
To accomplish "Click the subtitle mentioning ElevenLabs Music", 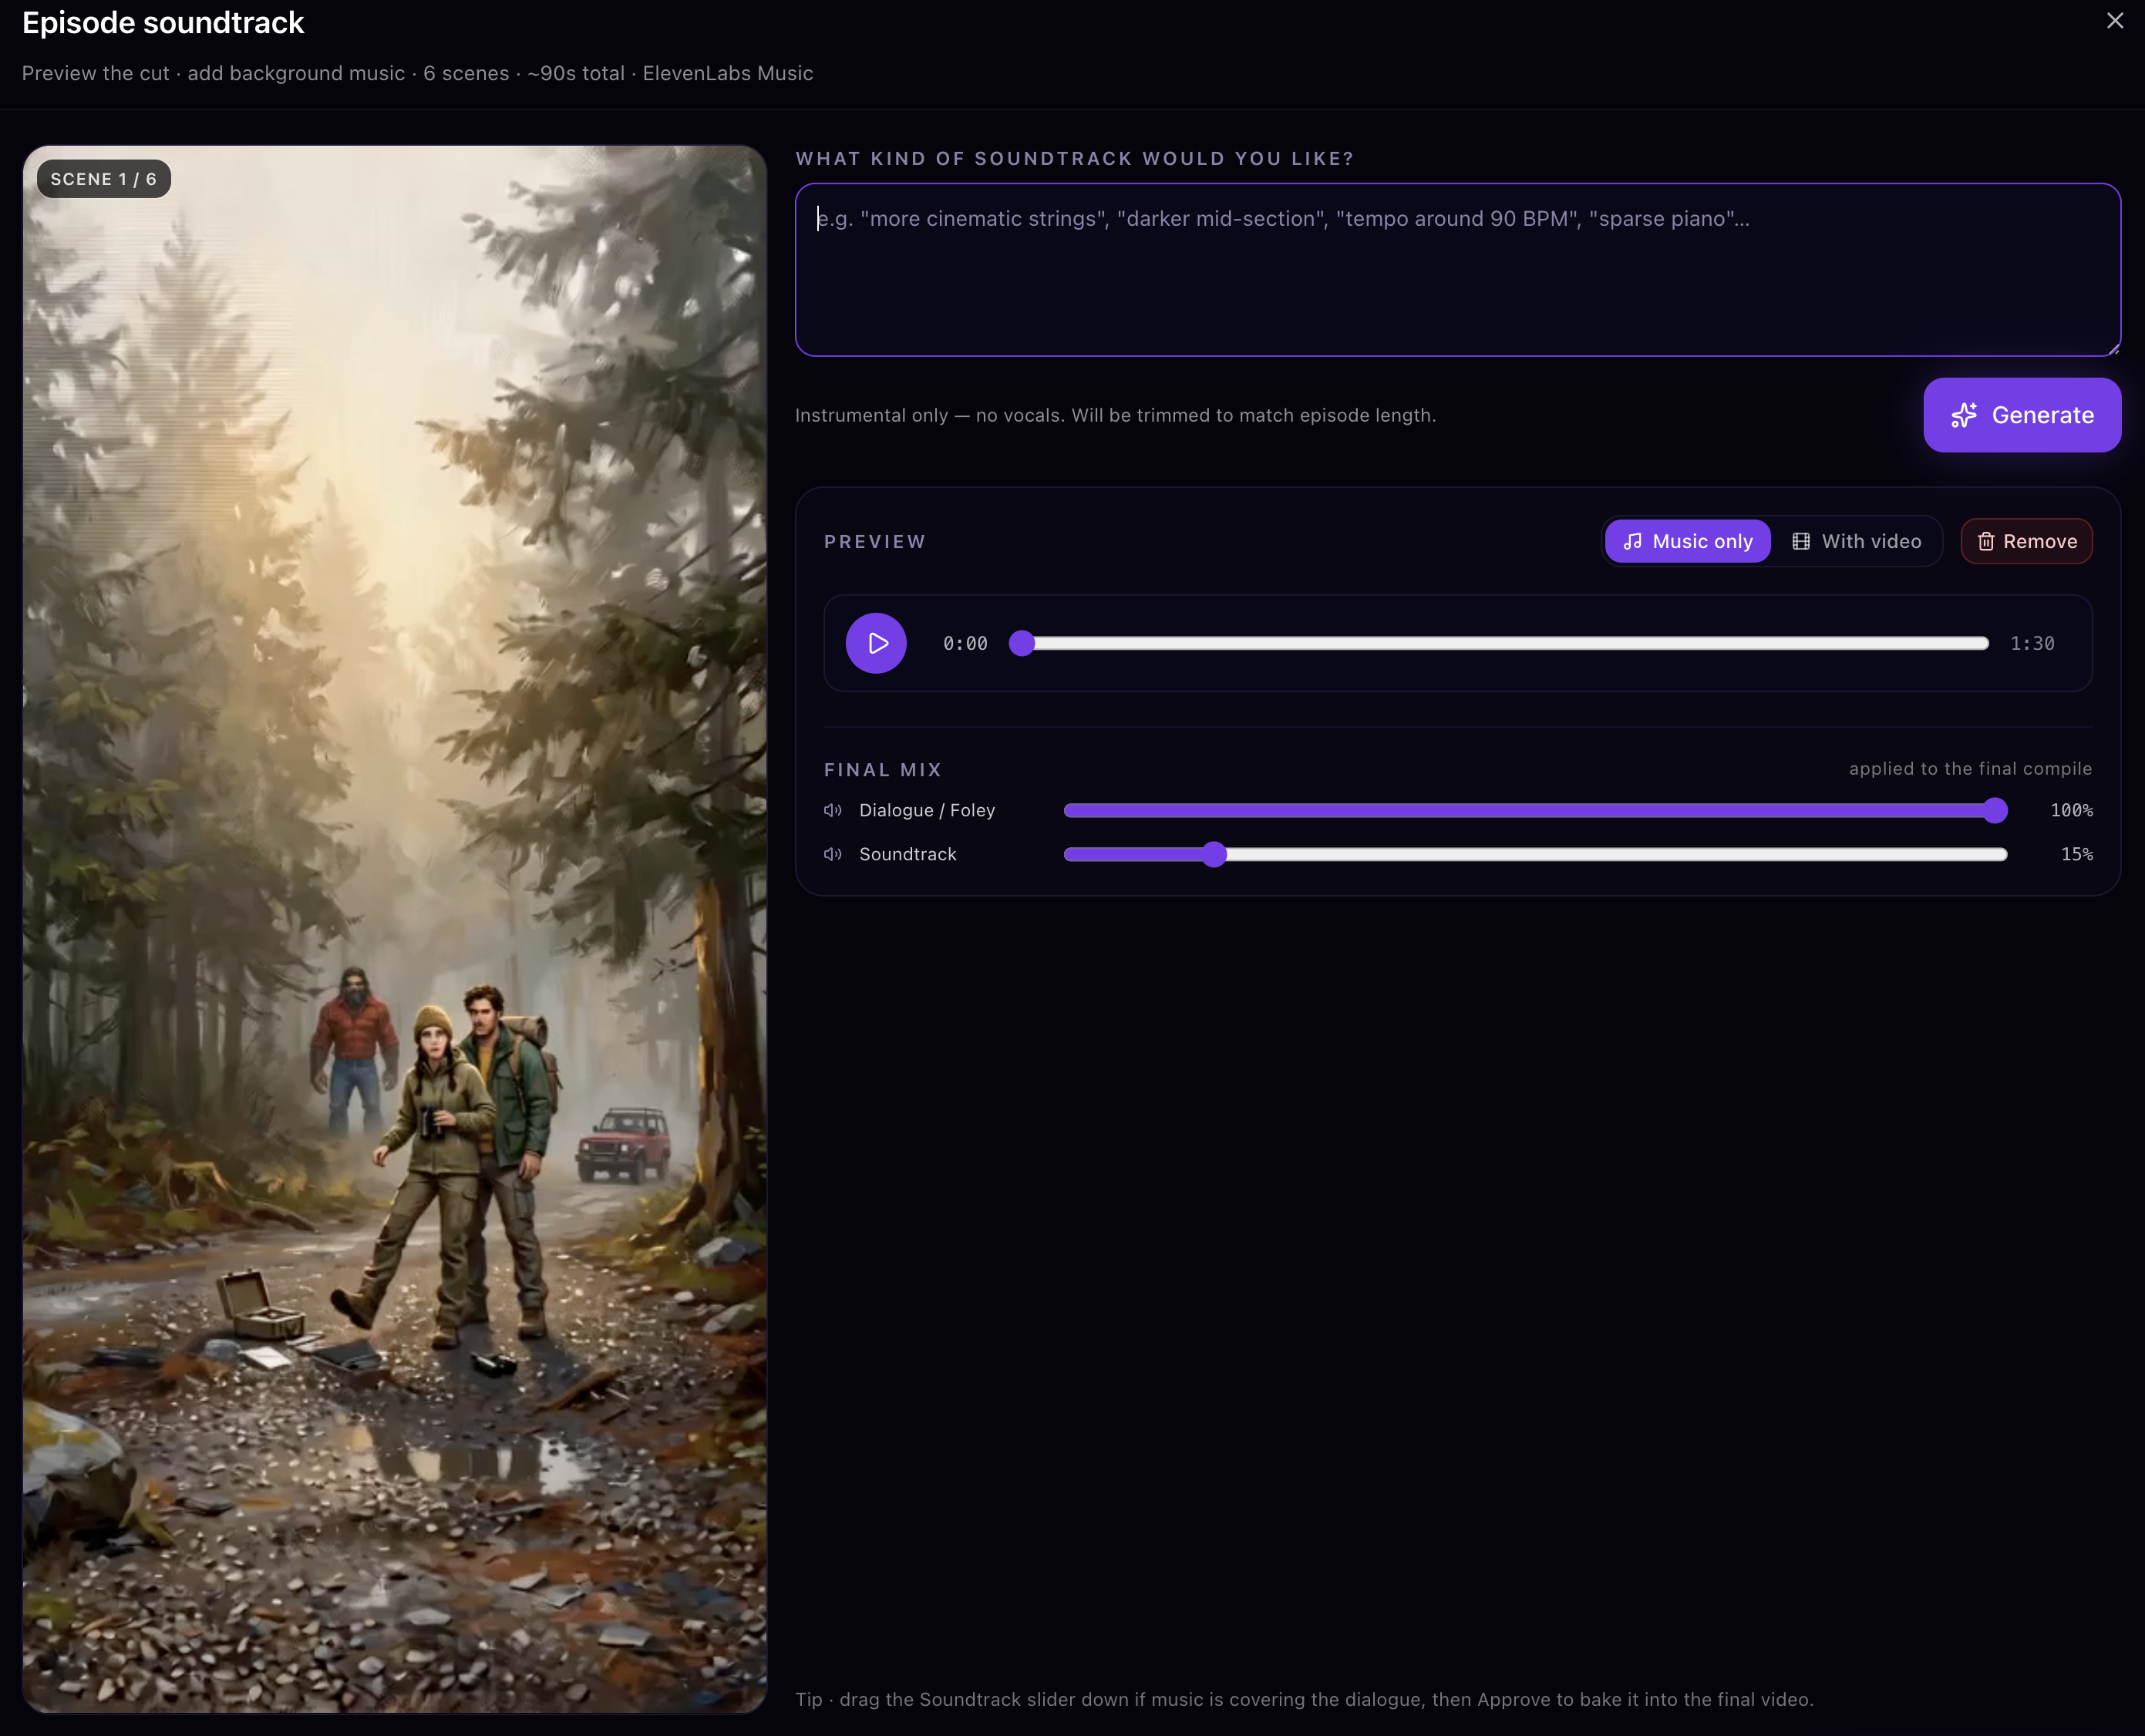I will tap(417, 73).
